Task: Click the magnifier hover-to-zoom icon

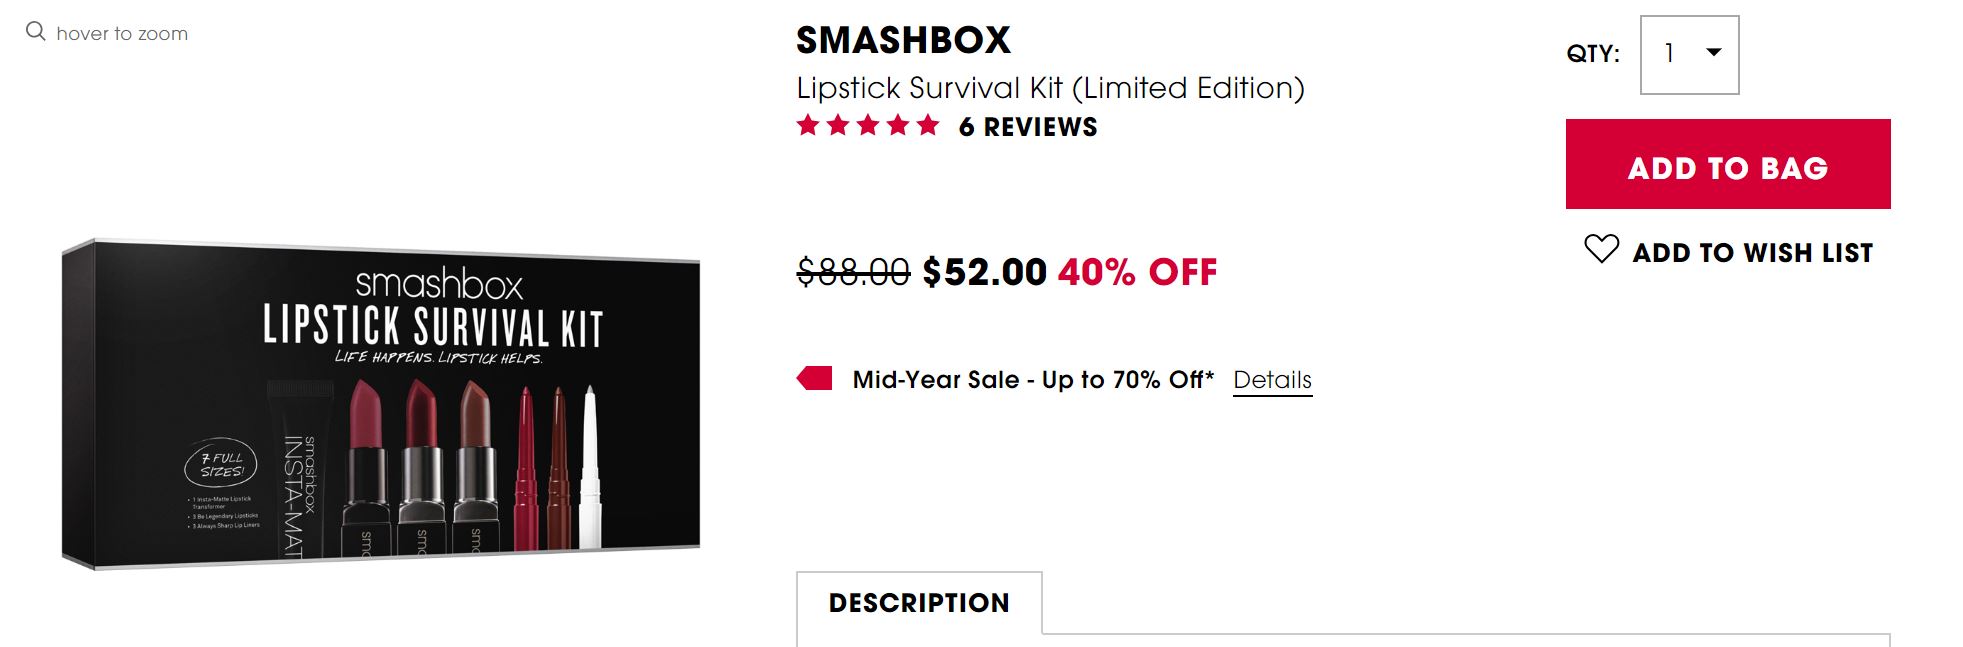Action: coord(35,32)
